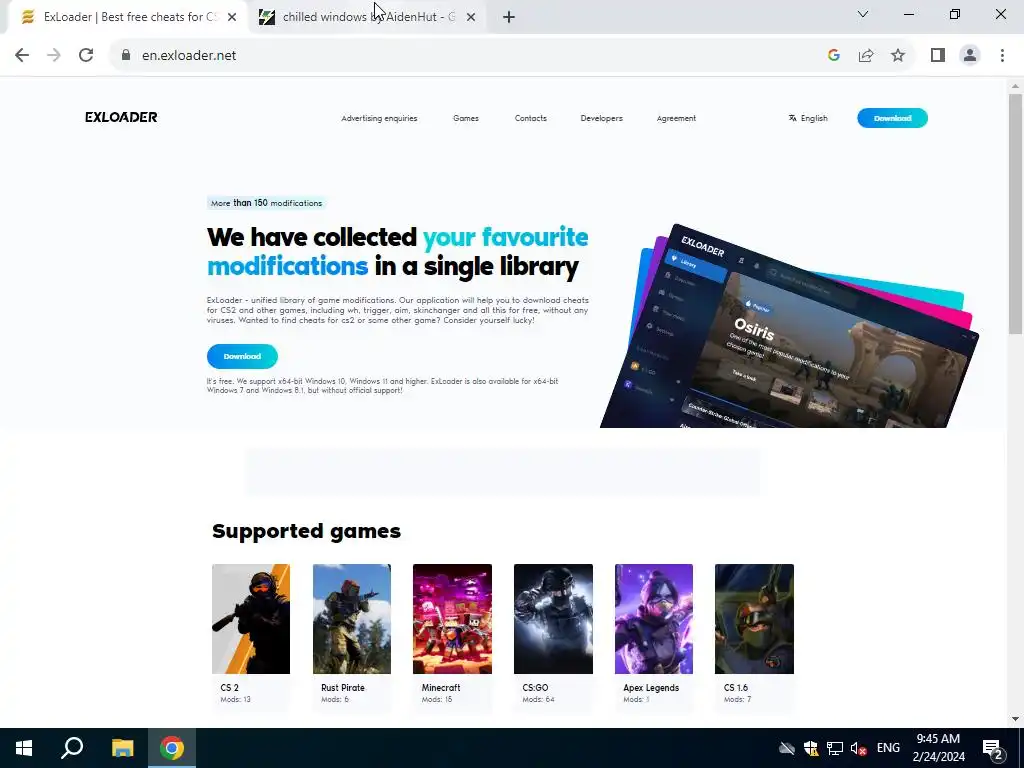Click the ENG input language indicator
The height and width of the screenshot is (768, 1024).
coord(888,748)
